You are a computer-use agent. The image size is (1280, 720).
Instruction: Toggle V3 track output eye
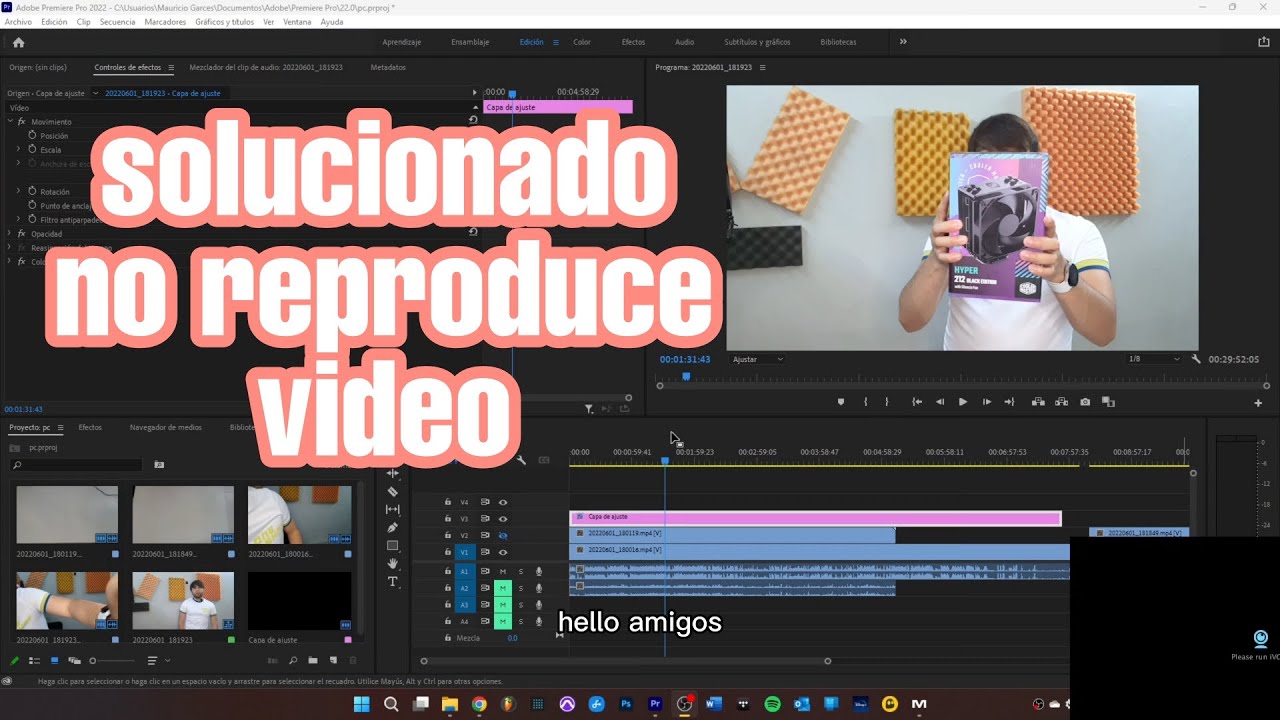click(503, 519)
